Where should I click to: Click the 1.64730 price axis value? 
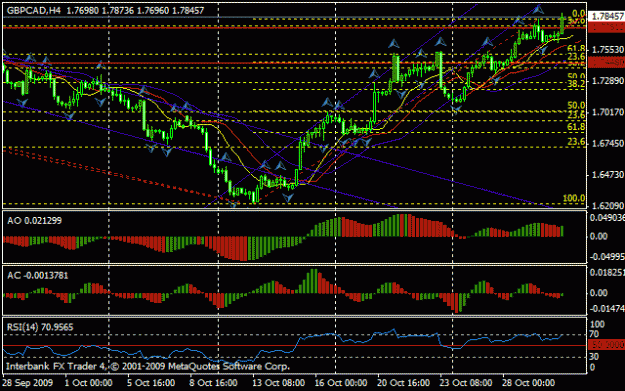(608, 175)
